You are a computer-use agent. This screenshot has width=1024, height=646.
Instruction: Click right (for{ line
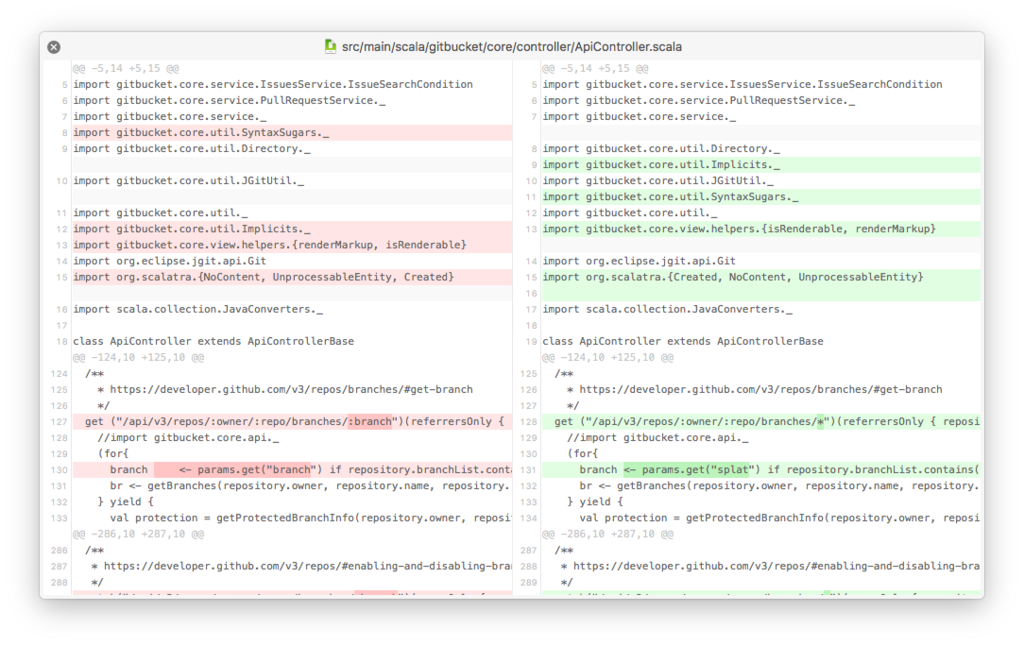pyautogui.click(x=583, y=453)
